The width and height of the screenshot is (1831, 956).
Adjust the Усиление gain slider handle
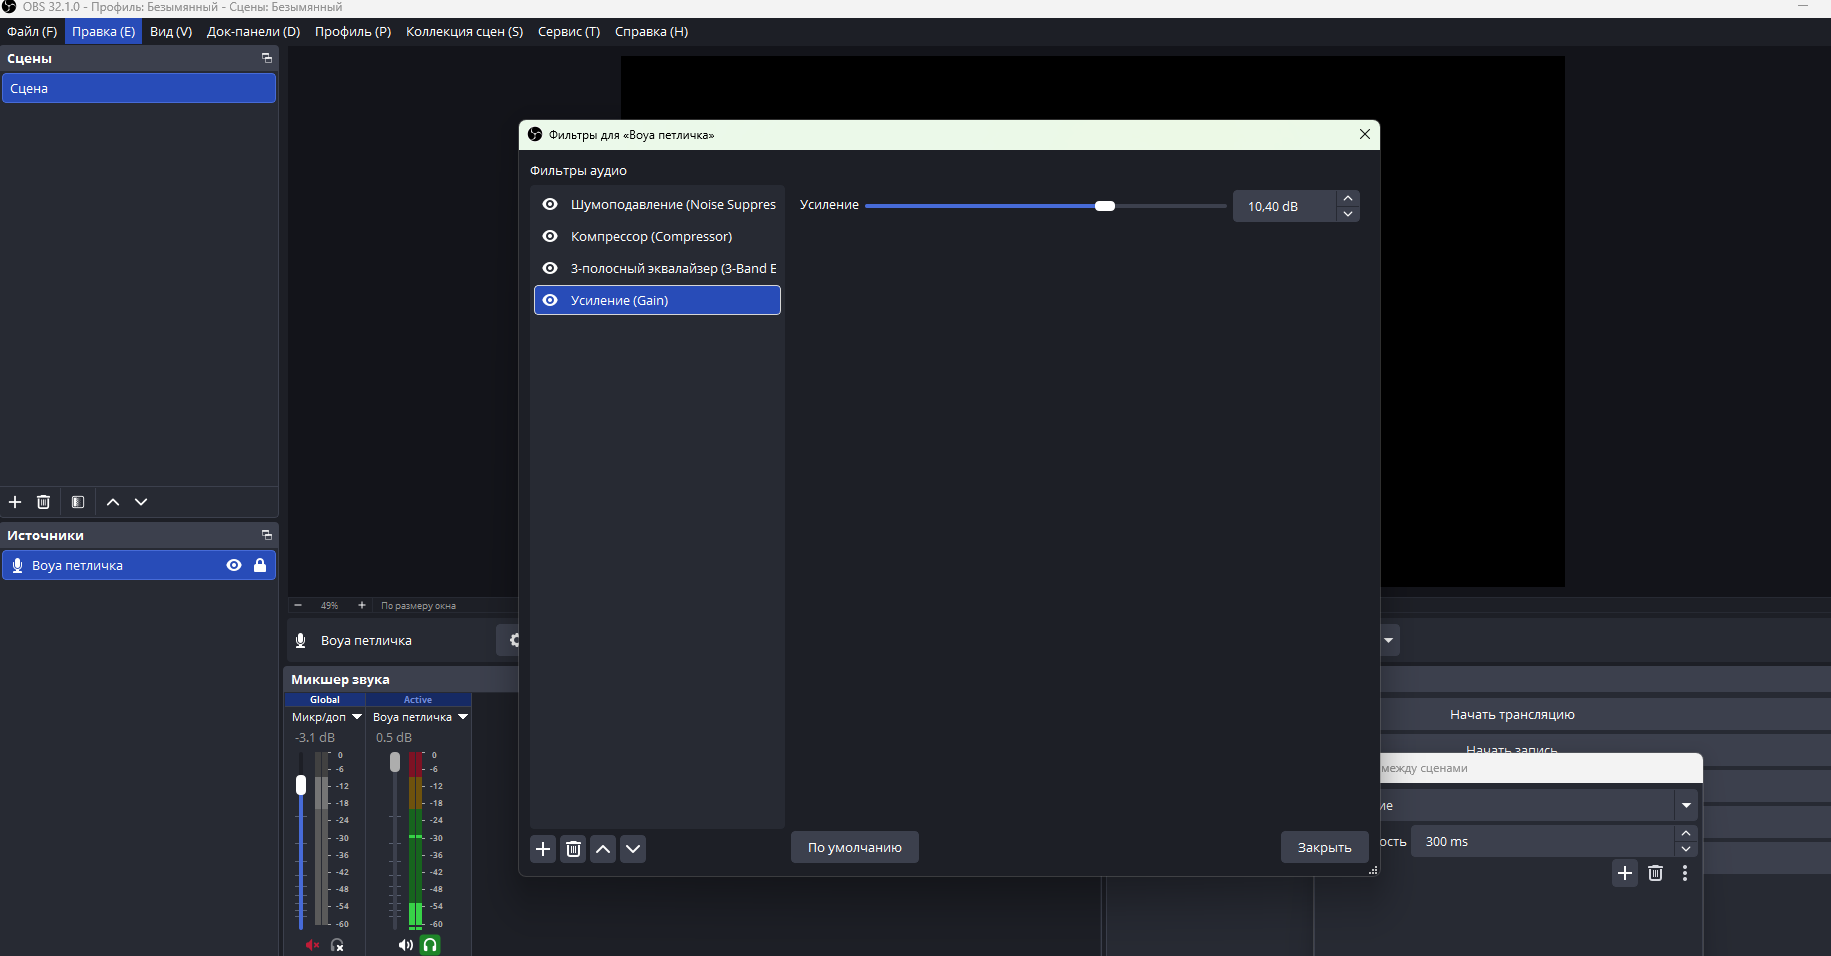point(1105,206)
